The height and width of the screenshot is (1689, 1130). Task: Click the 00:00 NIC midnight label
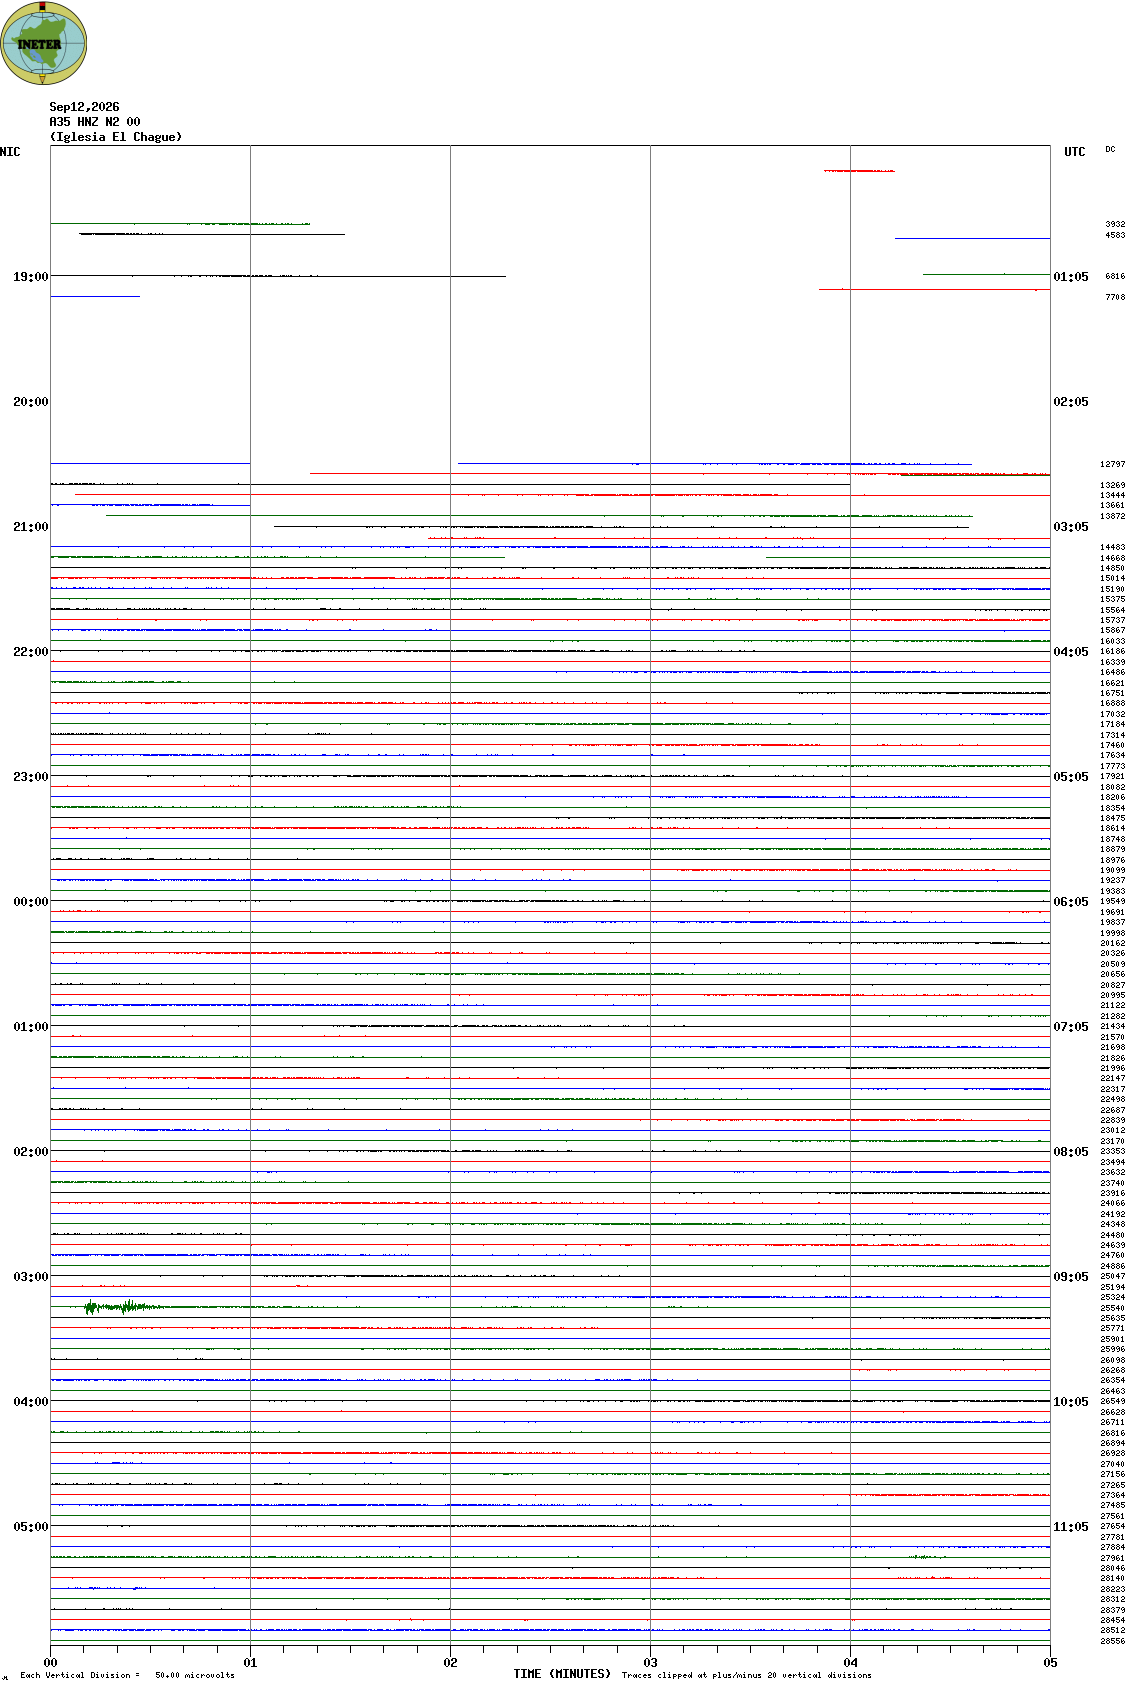(30, 902)
